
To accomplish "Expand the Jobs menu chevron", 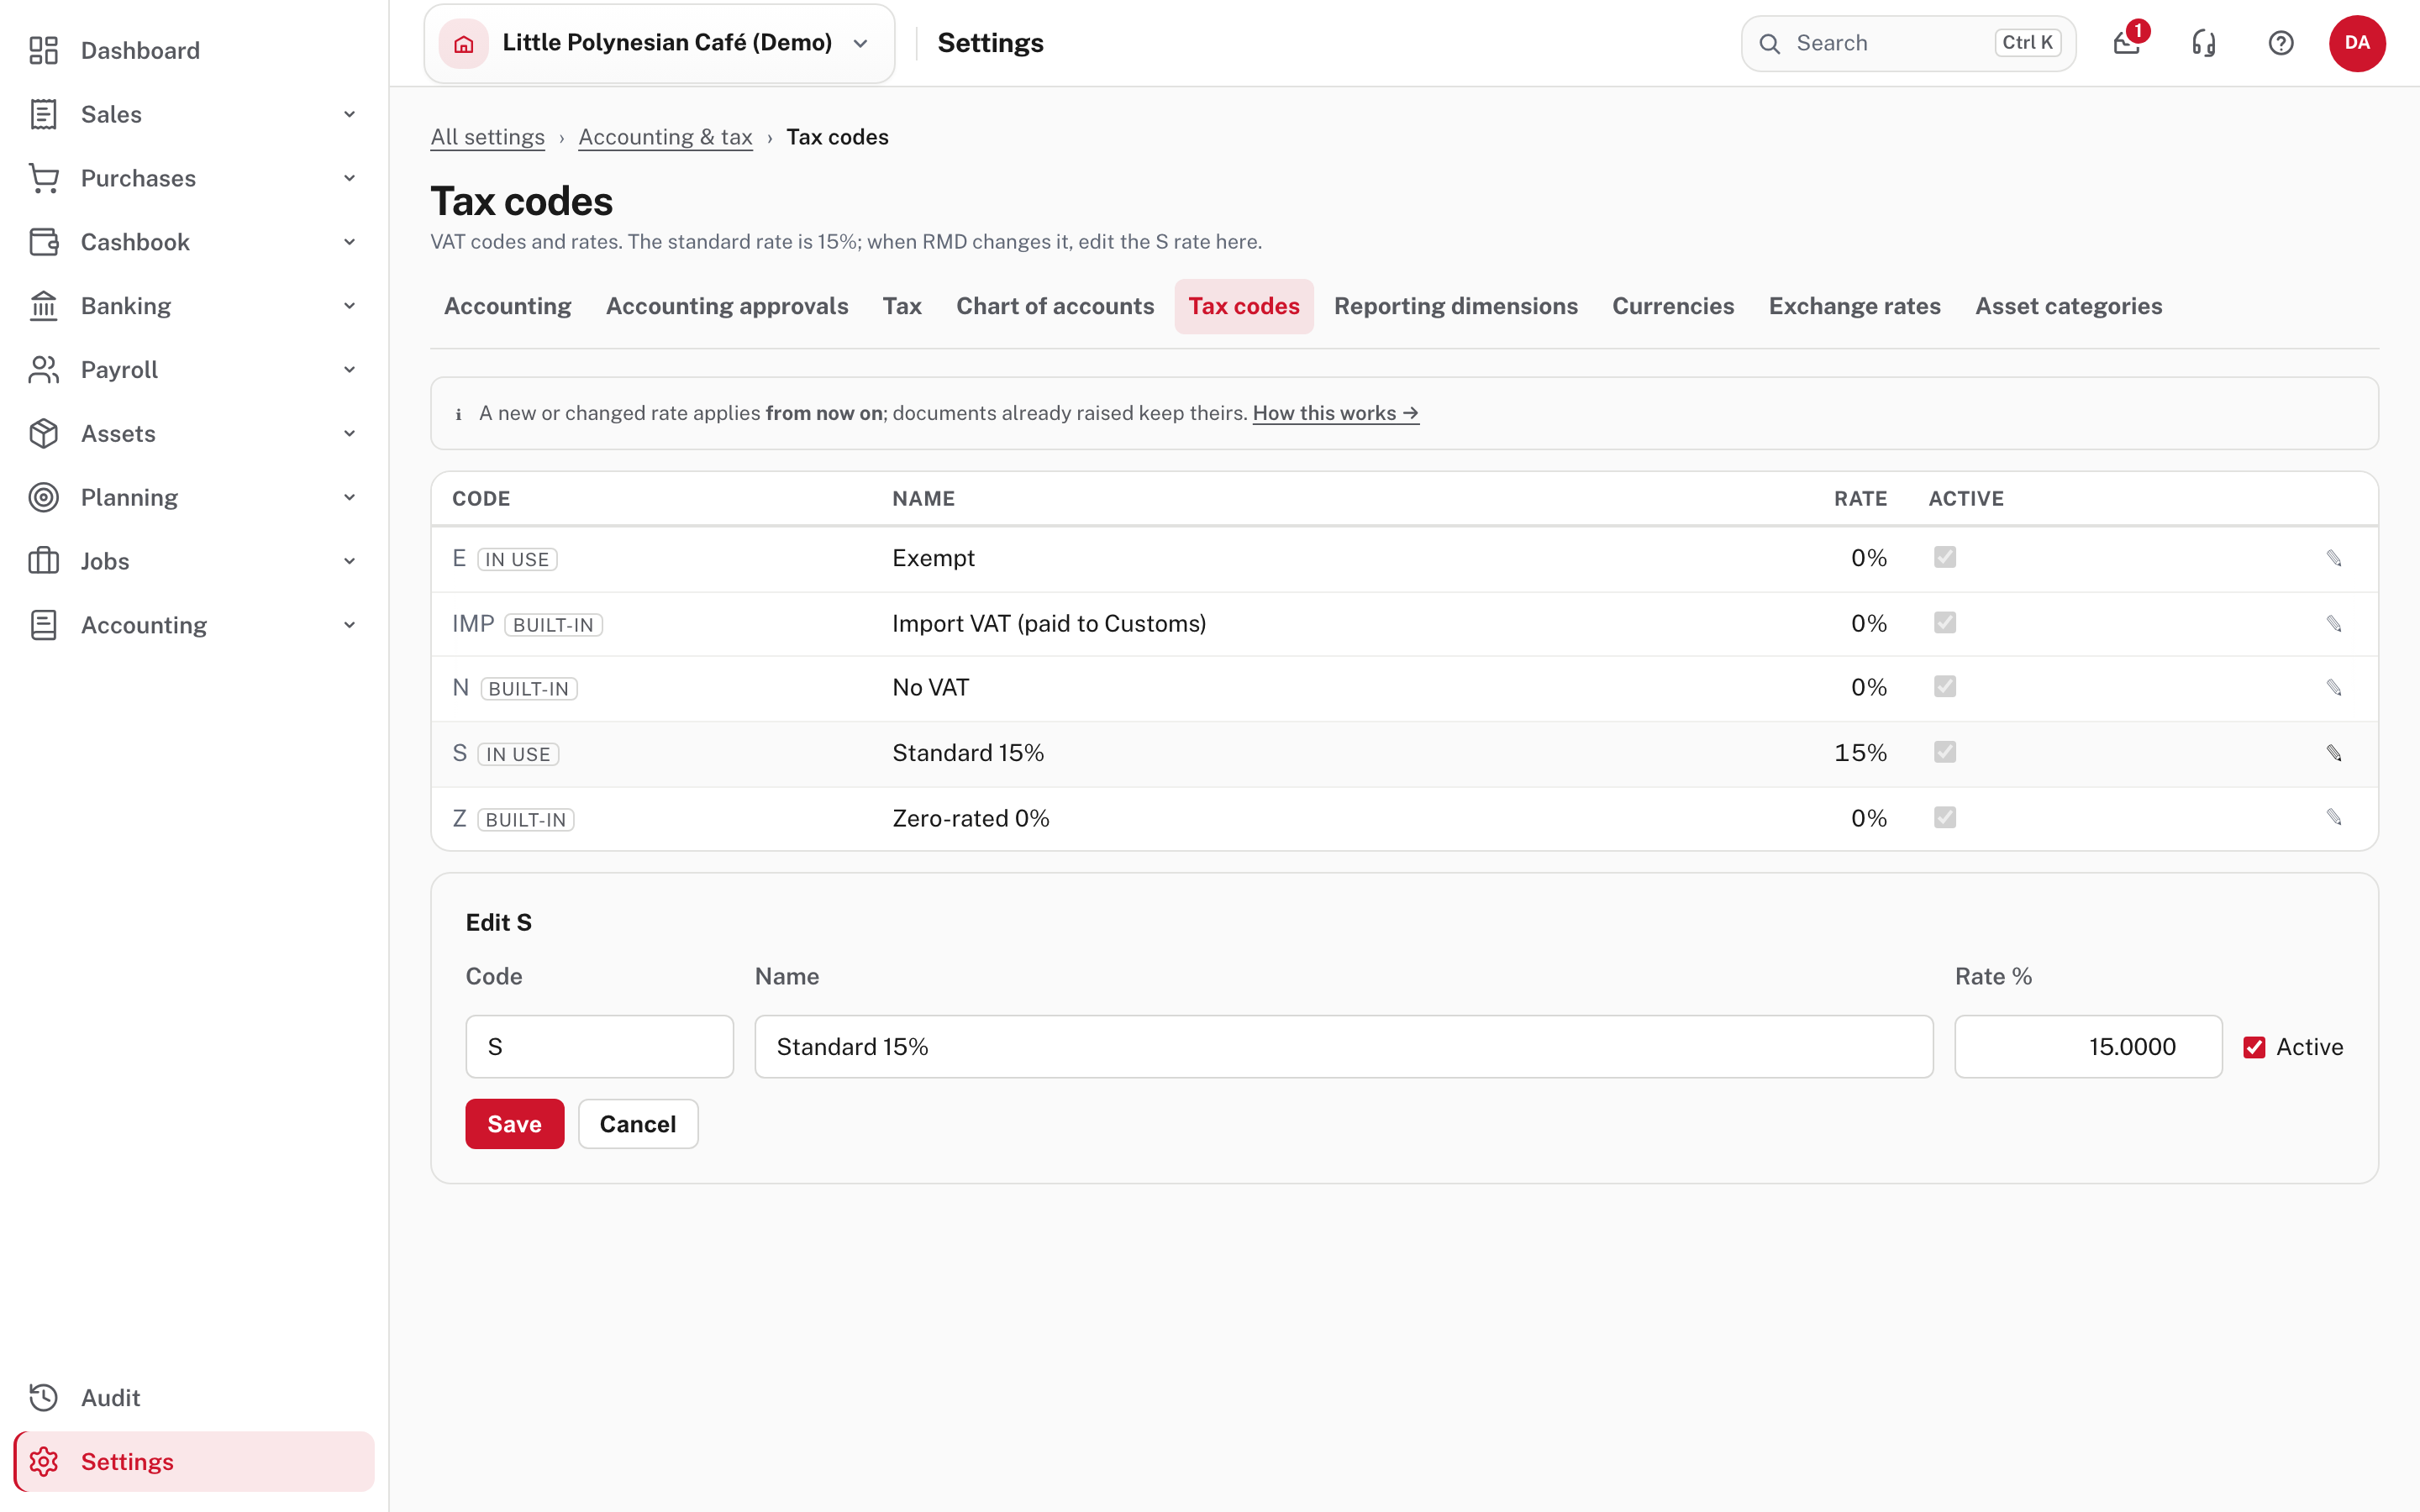I will click(x=349, y=561).
